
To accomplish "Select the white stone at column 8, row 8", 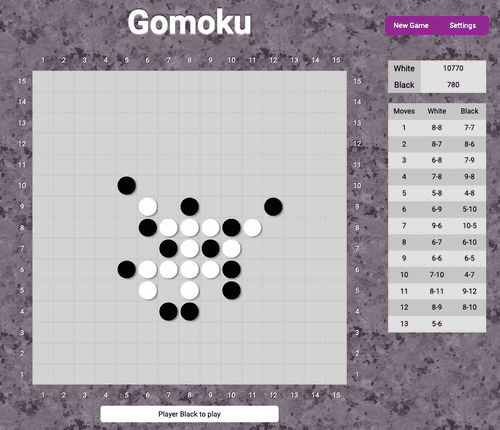I will [x=190, y=228].
